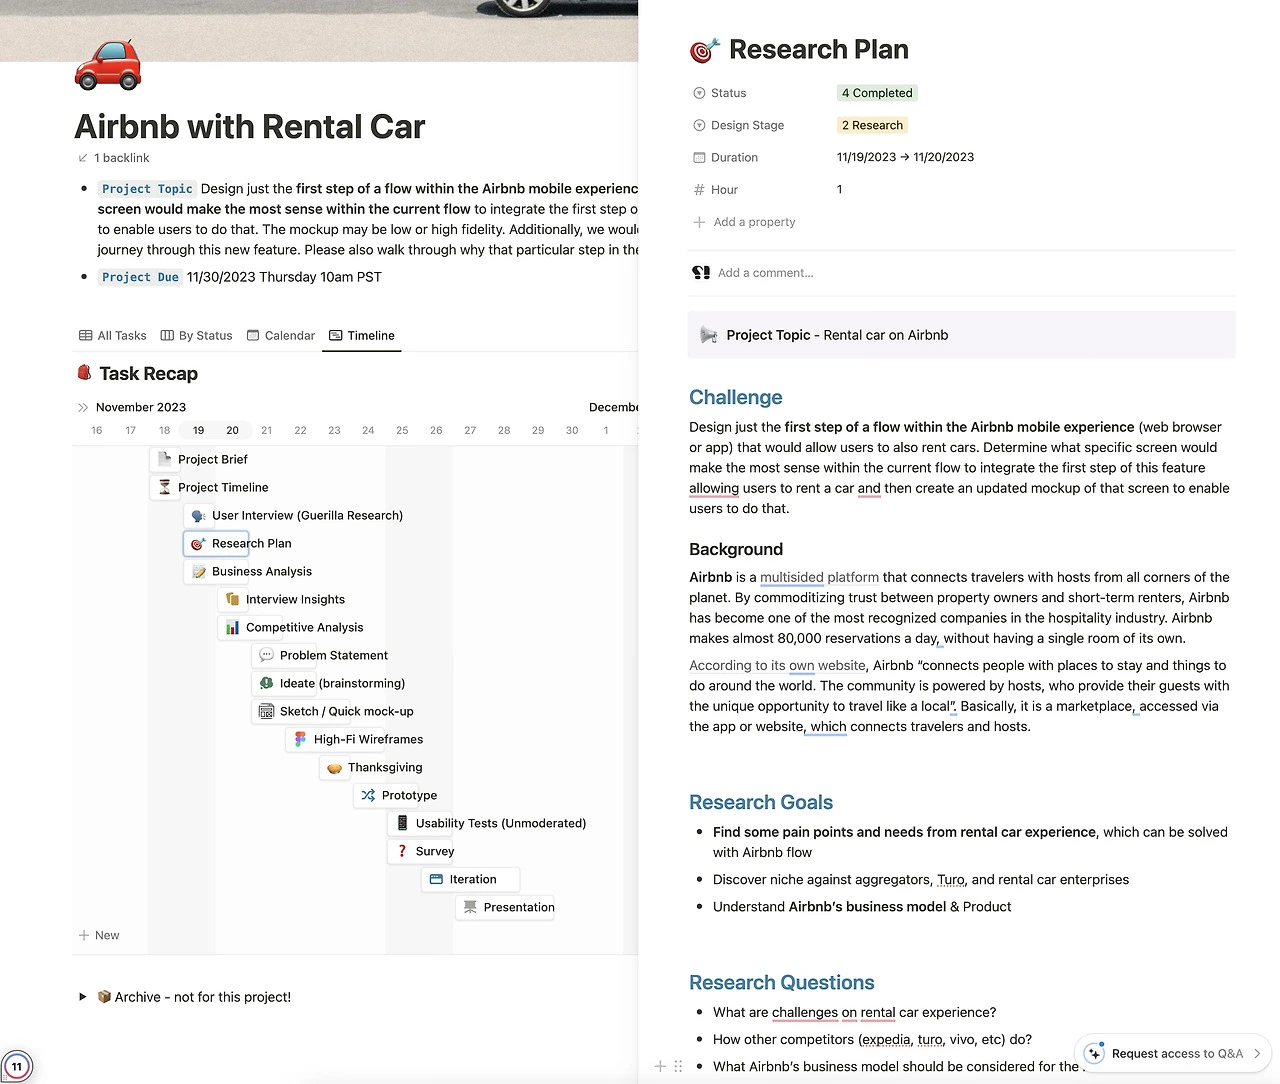Click the Status property icon
Screen dimensions: 1280x1084
(699, 93)
